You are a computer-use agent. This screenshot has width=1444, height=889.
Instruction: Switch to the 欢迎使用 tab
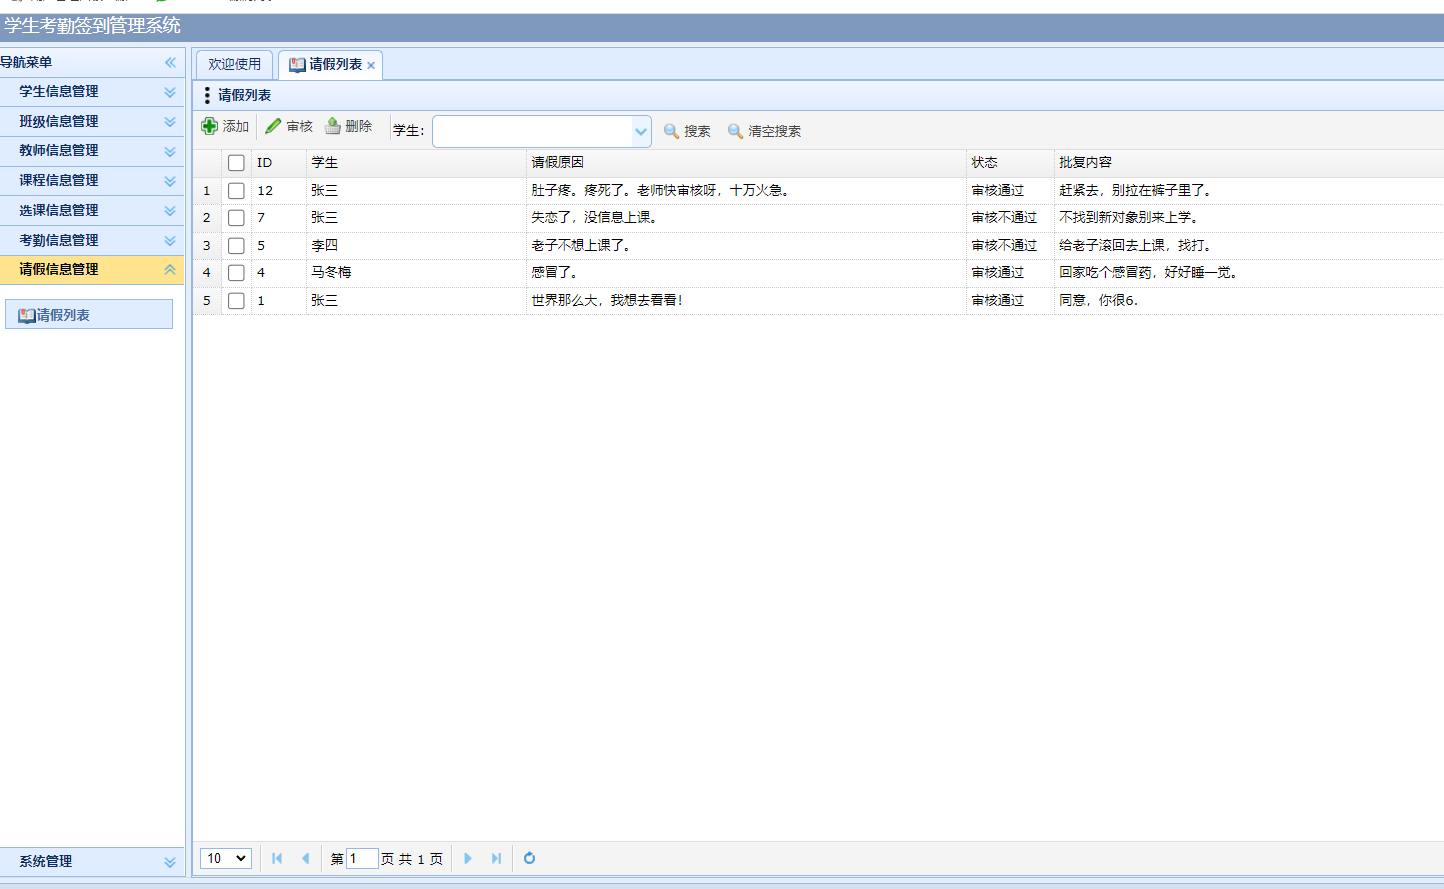point(234,64)
